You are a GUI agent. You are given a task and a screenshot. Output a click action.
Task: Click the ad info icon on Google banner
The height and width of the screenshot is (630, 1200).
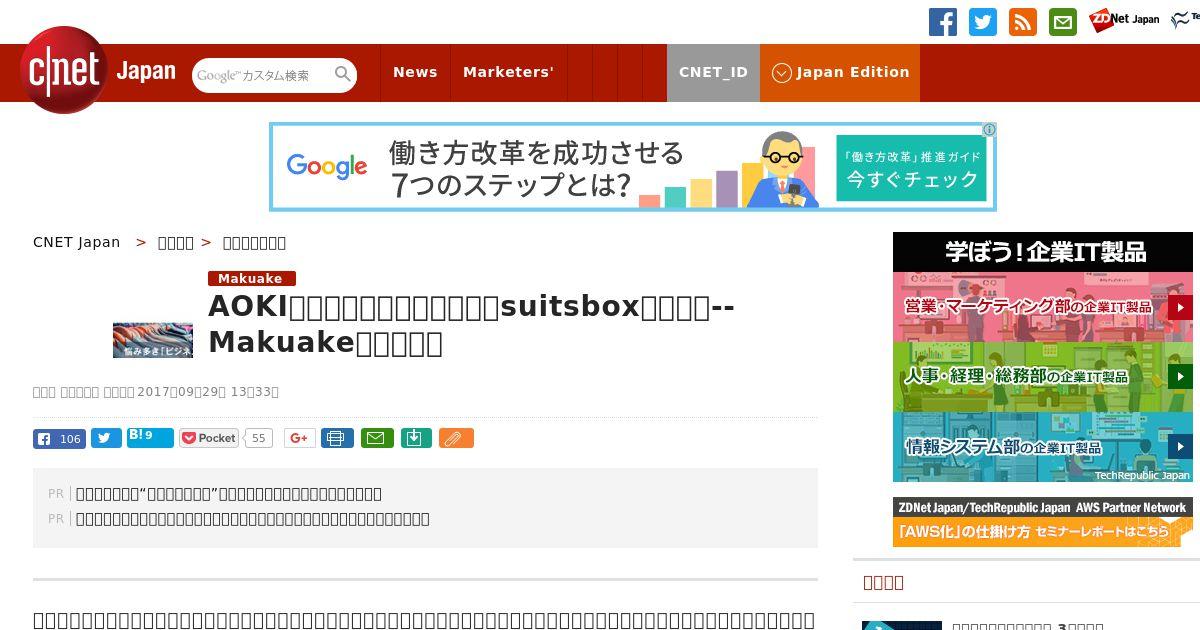tap(988, 130)
